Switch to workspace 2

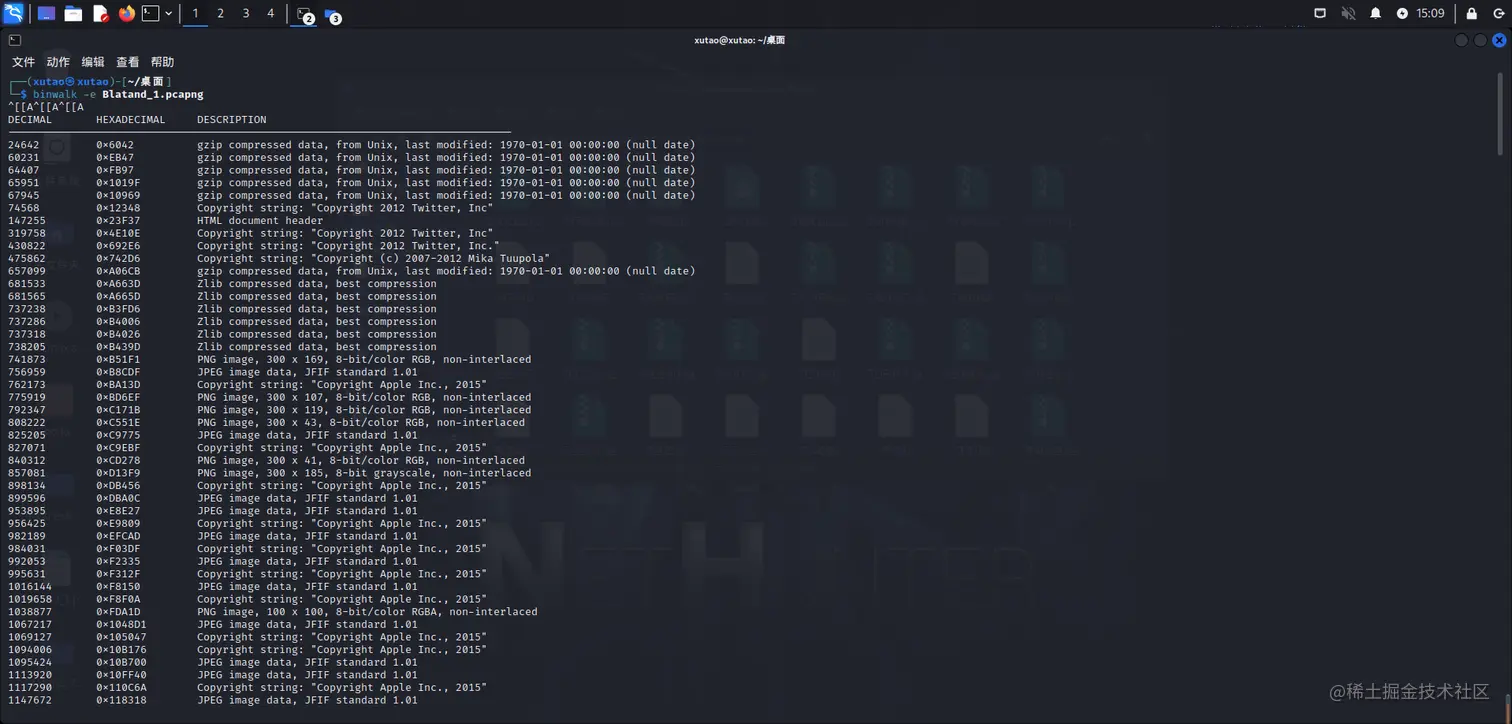220,13
